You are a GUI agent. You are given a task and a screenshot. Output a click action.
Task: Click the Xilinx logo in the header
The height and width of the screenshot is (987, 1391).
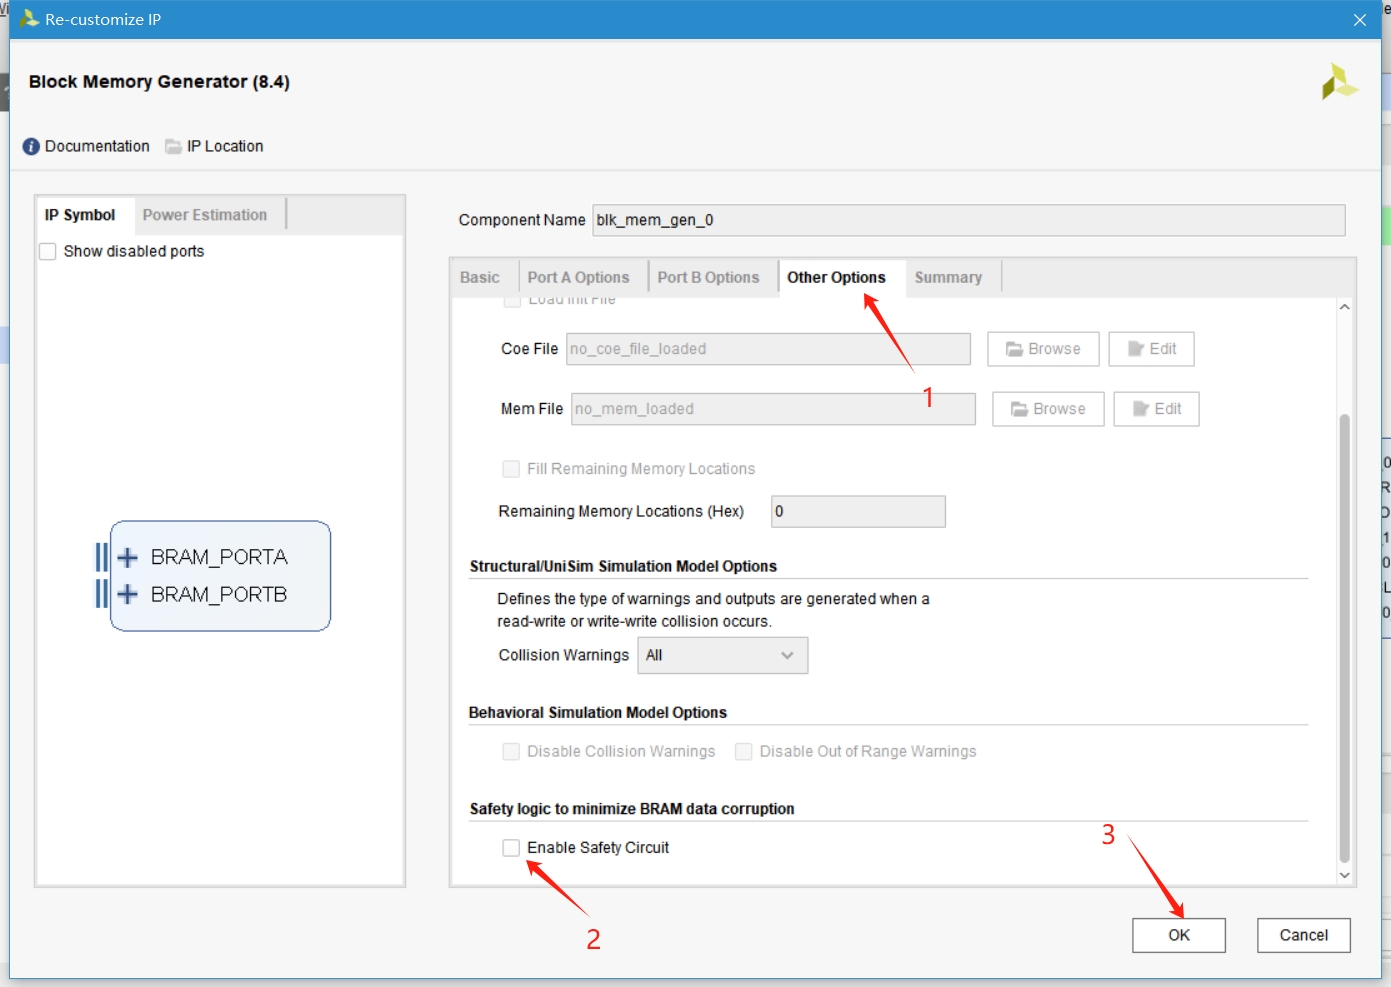(x=1339, y=82)
